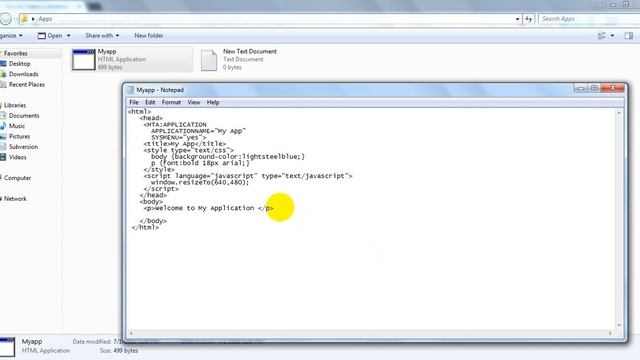Click the Downloads folder icon in Favorites

click(x=3, y=74)
